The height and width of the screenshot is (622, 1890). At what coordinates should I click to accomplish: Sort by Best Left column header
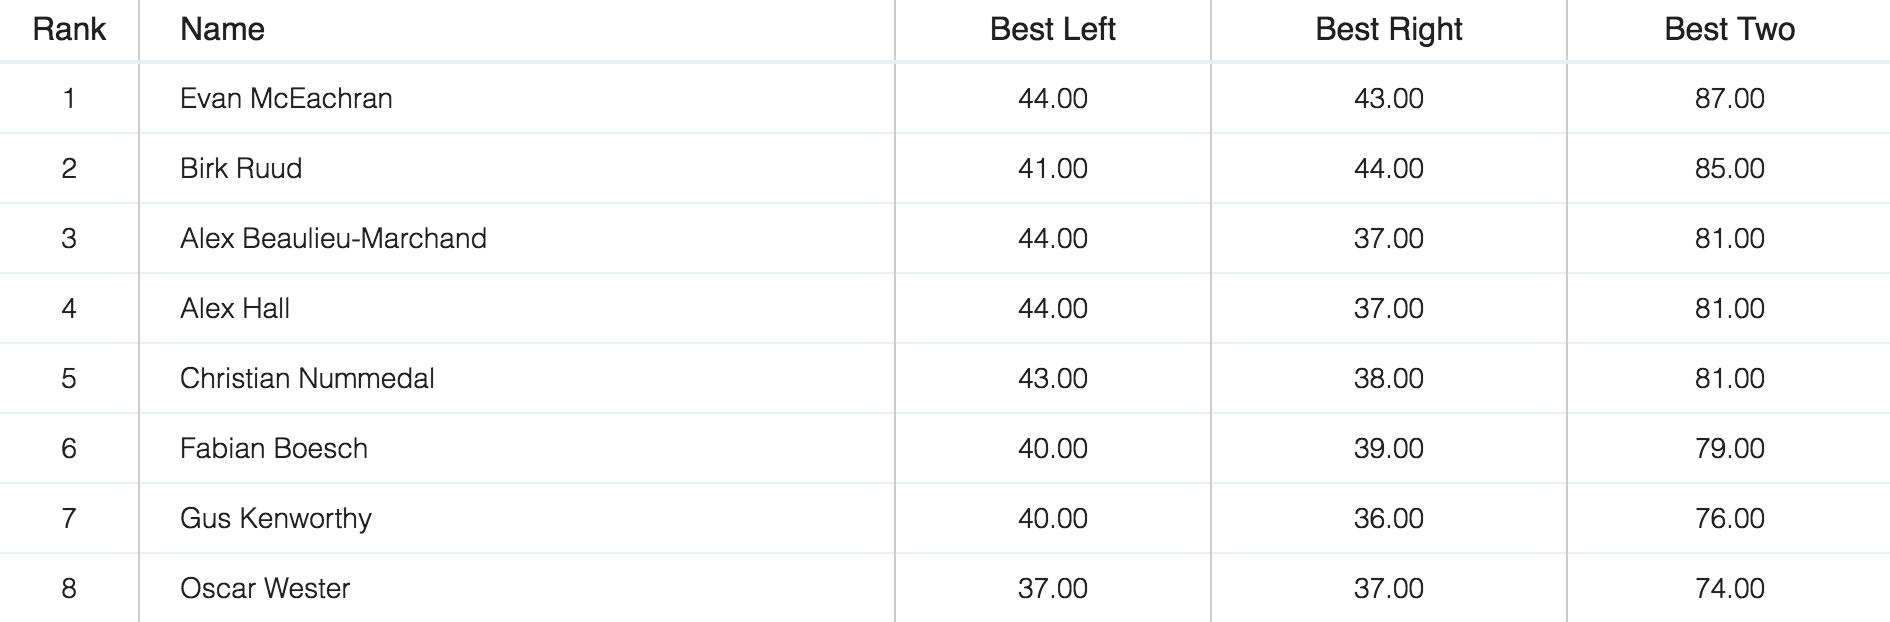(1052, 29)
